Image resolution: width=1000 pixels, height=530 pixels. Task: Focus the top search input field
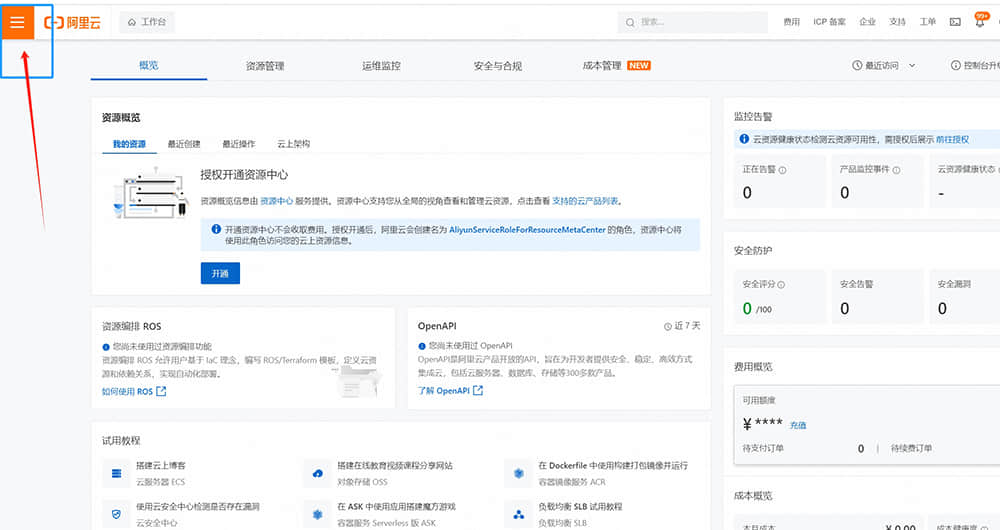(x=693, y=22)
